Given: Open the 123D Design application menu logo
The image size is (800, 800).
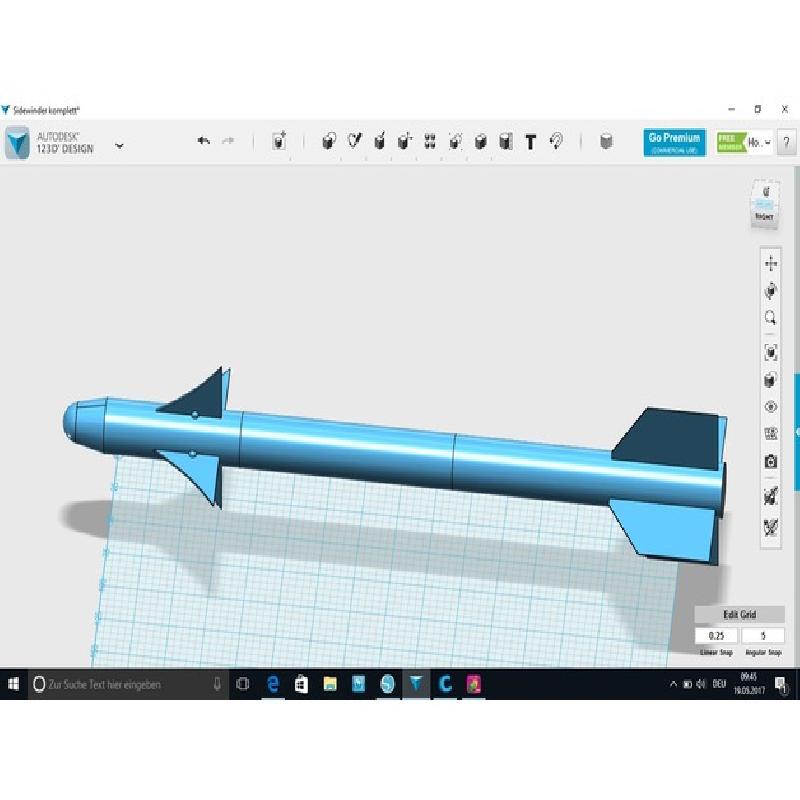Looking at the screenshot, I should click(x=17, y=143).
